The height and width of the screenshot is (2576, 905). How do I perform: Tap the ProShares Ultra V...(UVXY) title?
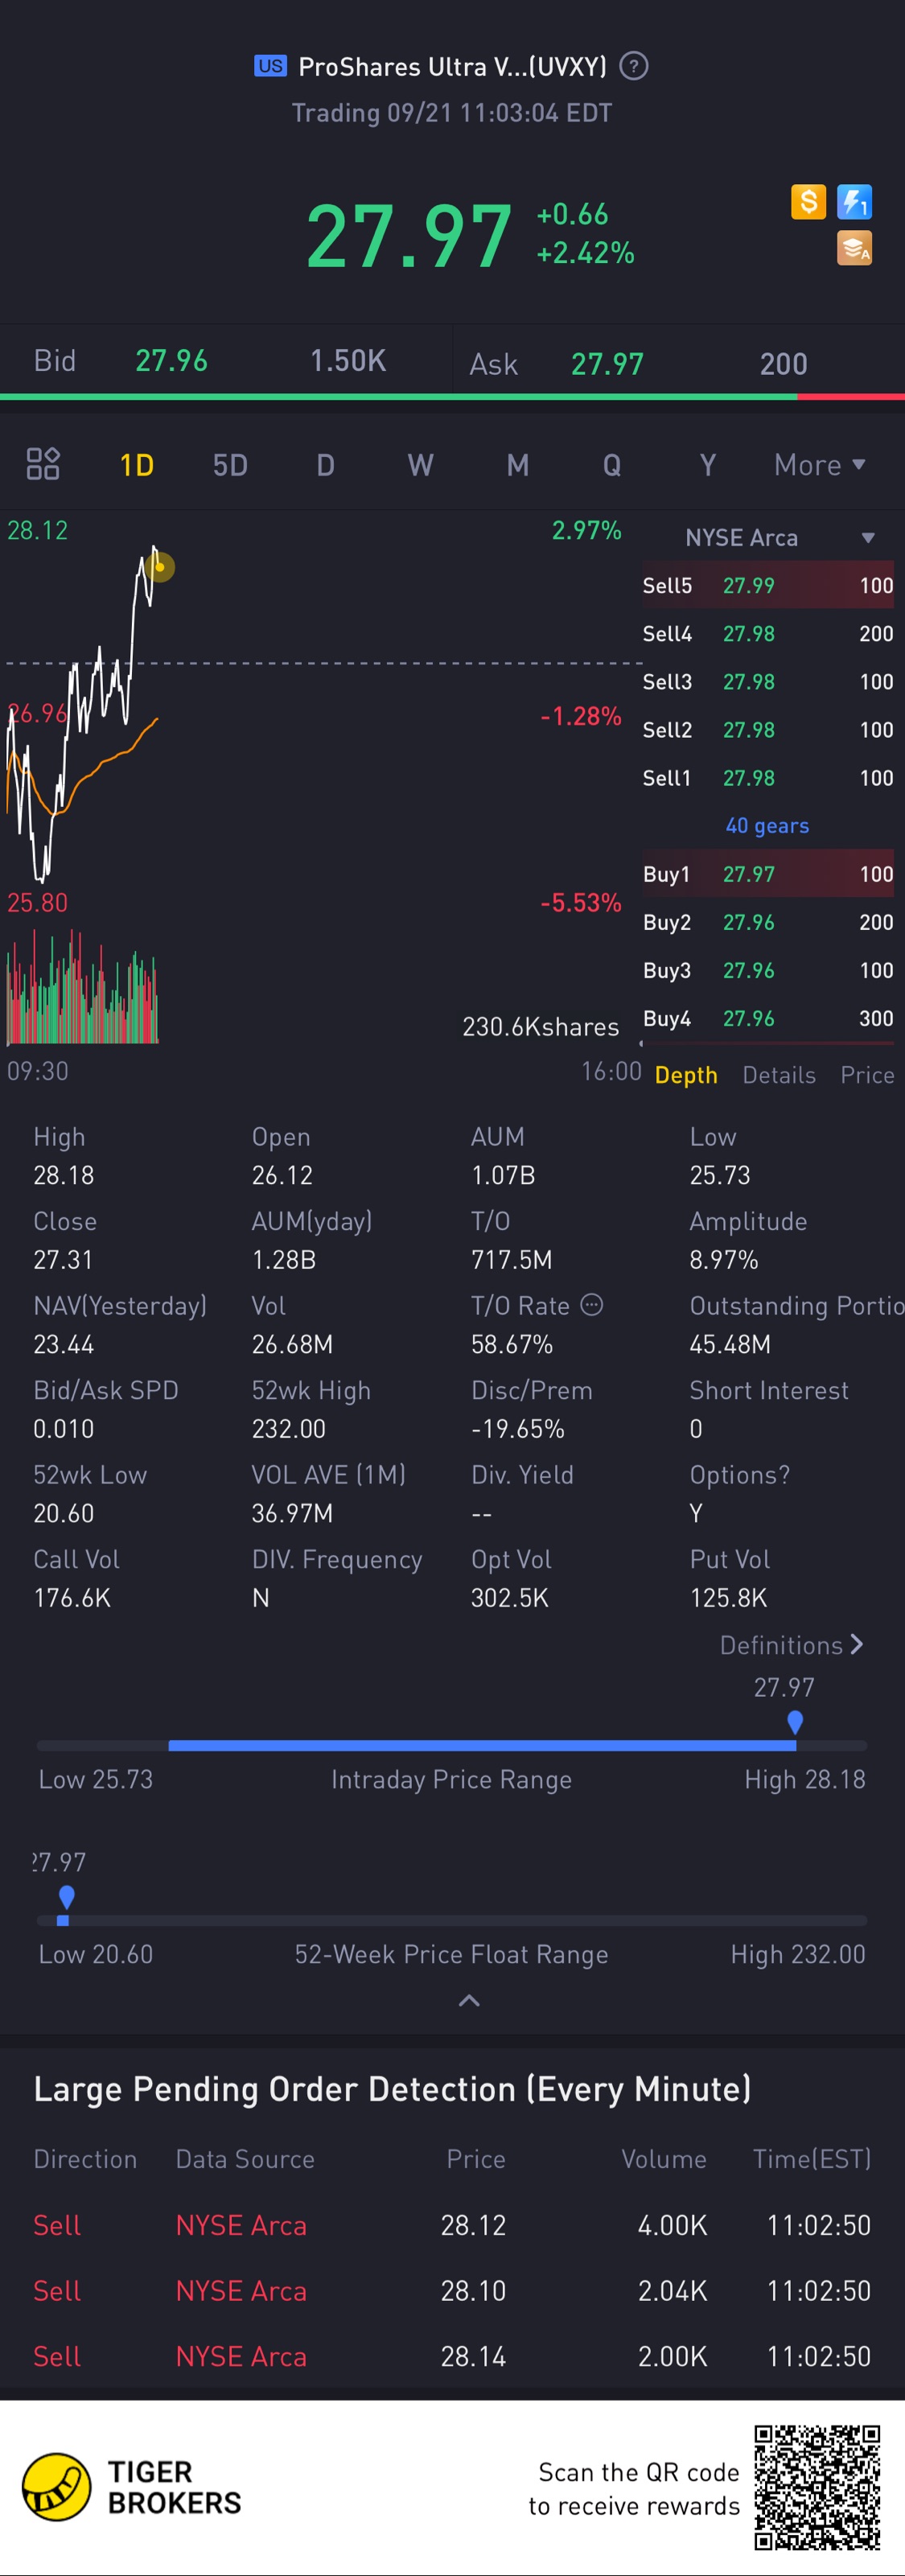coord(452,67)
